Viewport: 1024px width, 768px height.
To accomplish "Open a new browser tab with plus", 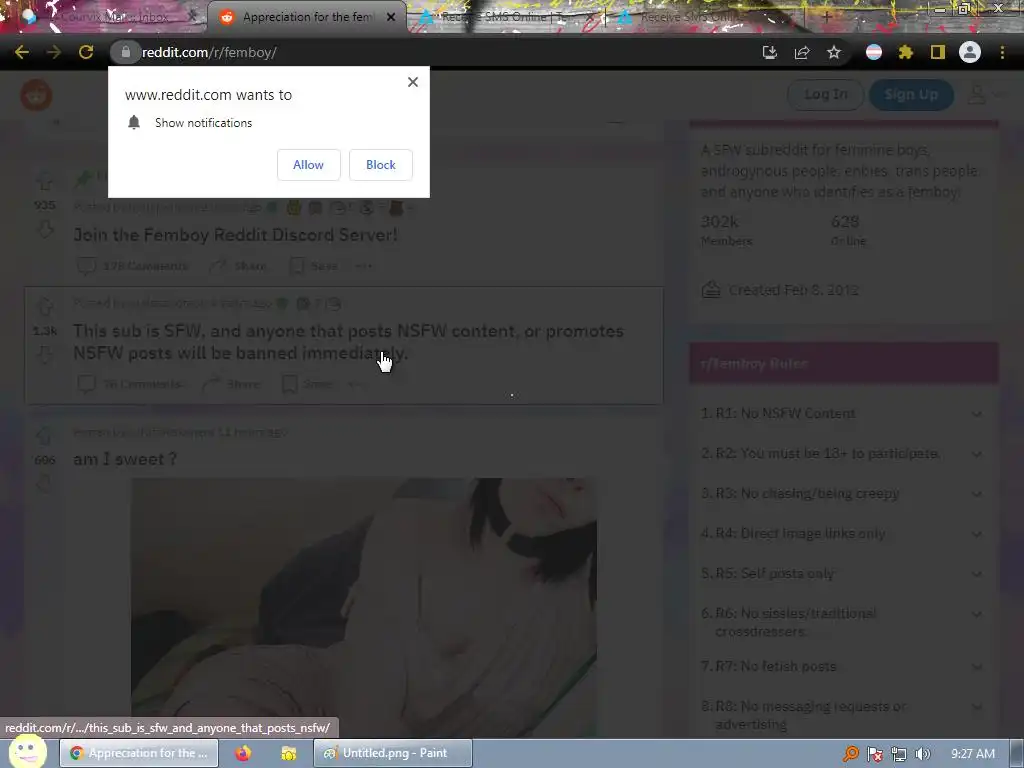I will click(x=826, y=17).
